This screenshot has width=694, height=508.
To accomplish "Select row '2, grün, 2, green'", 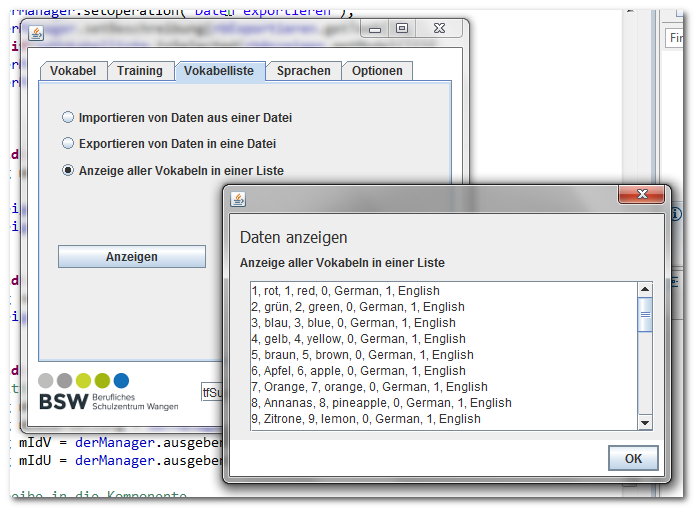I will [444, 307].
